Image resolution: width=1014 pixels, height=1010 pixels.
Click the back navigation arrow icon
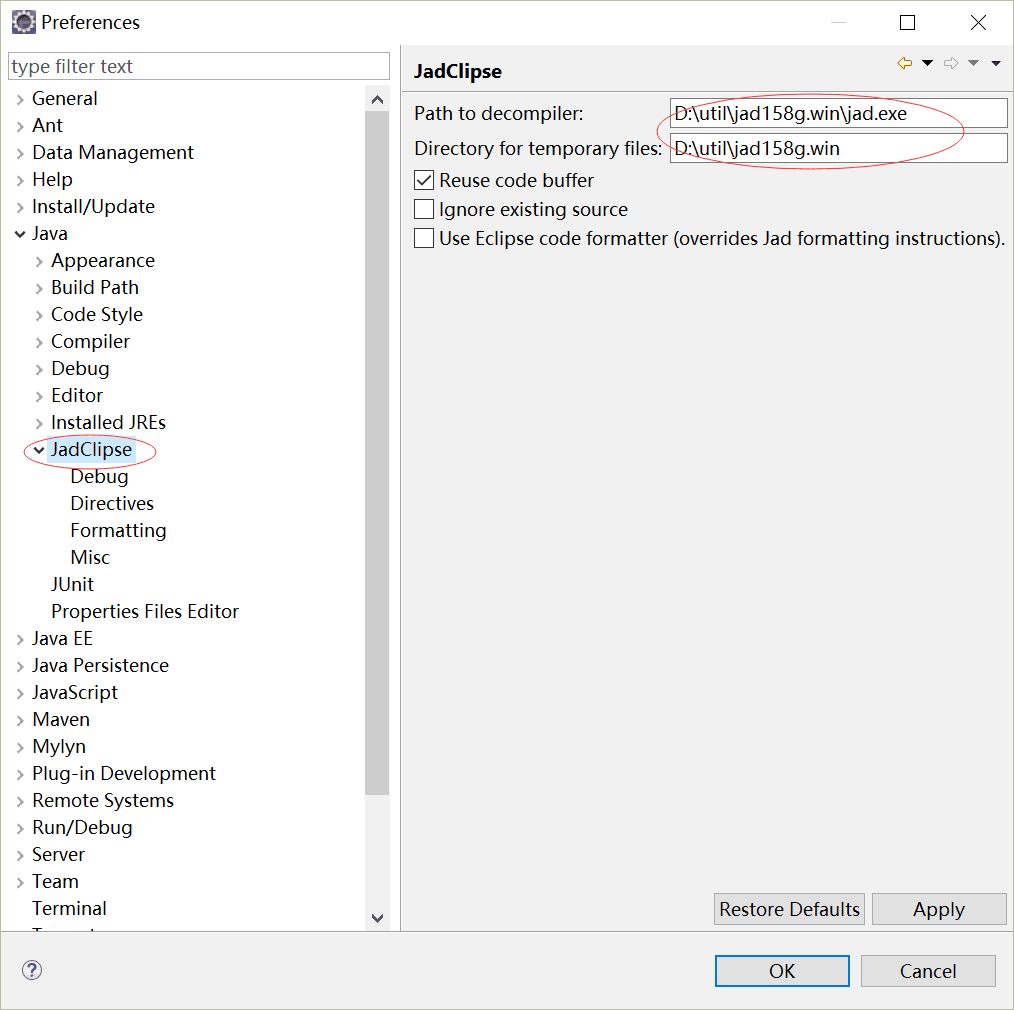(x=905, y=63)
